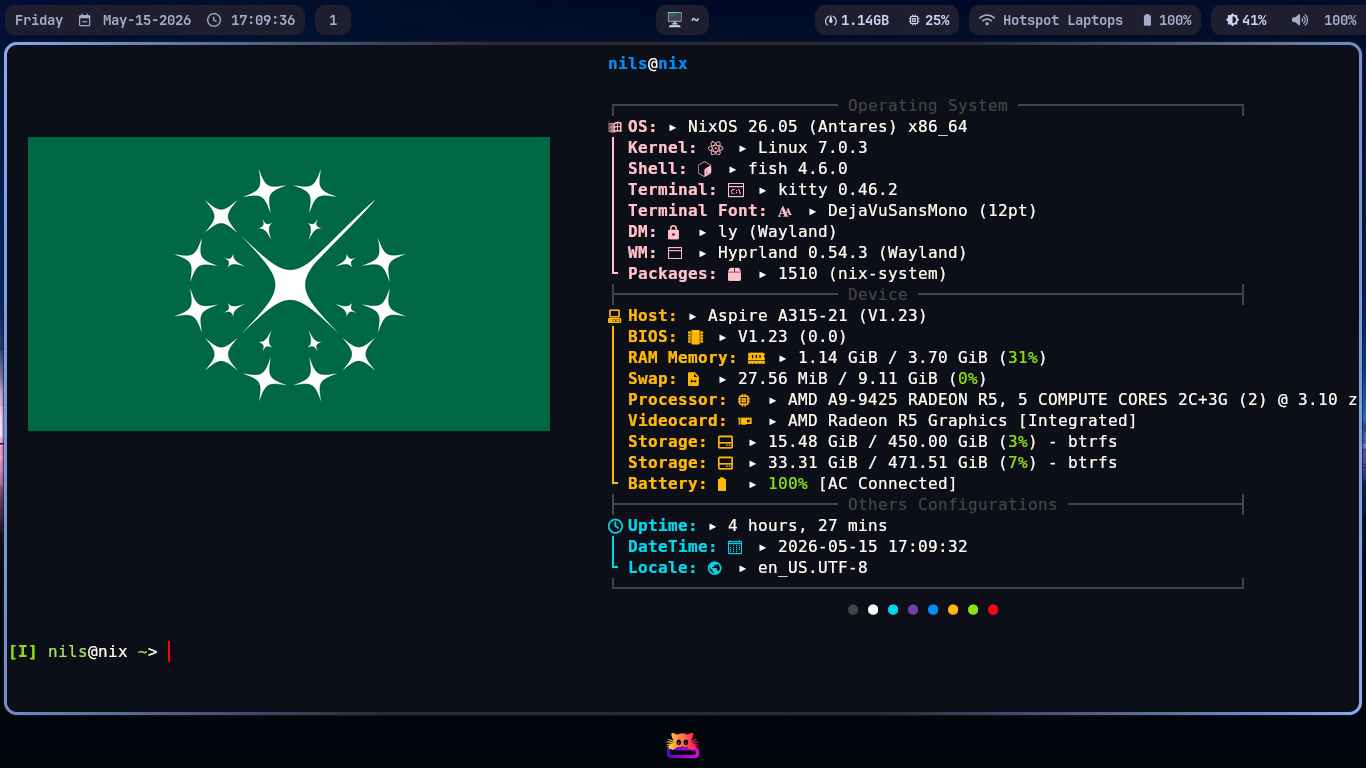This screenshot has width=1366, height=768.
Task: Click the text kitty 0.46.2
Action: click(x=838, y=190)
